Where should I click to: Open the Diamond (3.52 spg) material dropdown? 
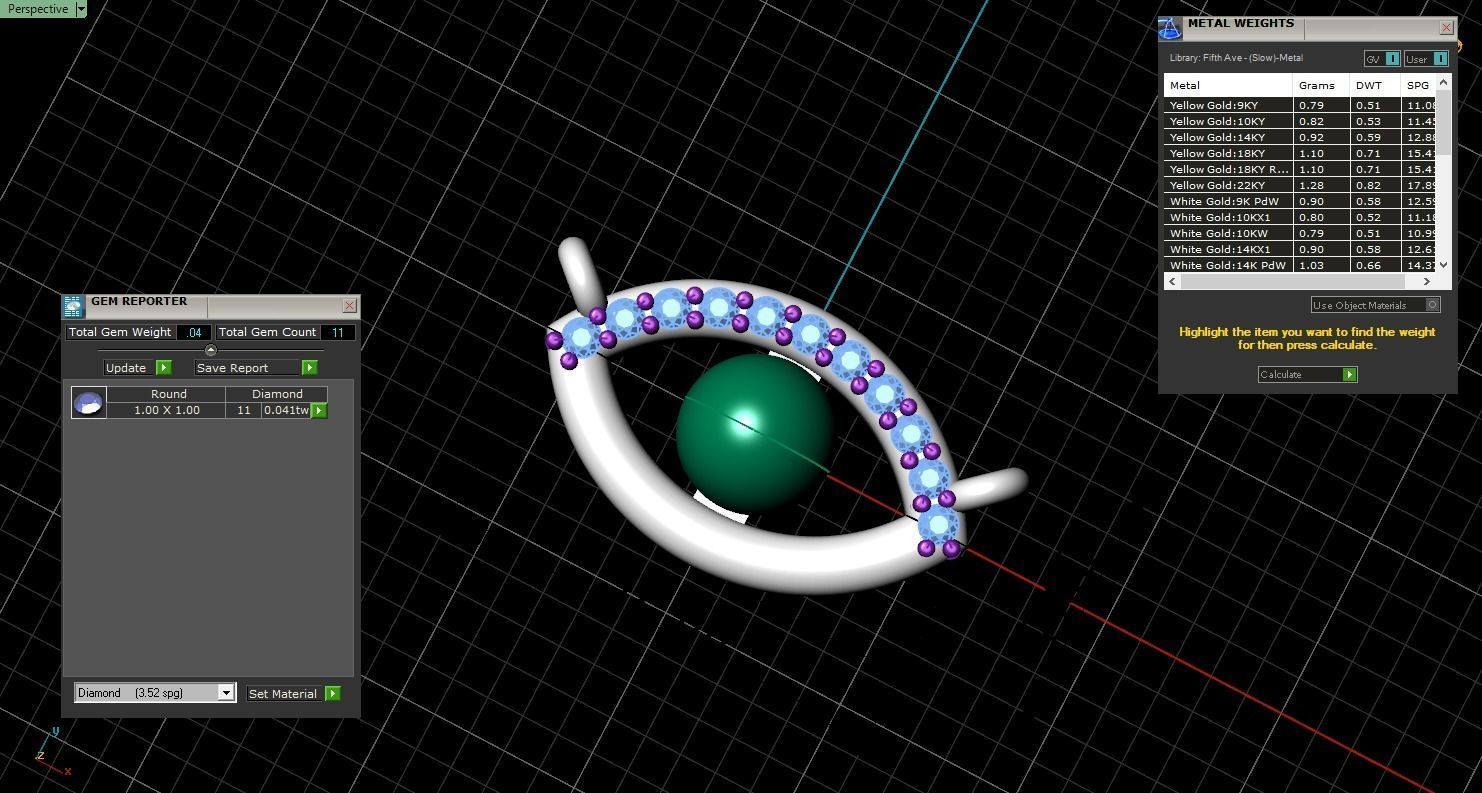click(155, 693)
